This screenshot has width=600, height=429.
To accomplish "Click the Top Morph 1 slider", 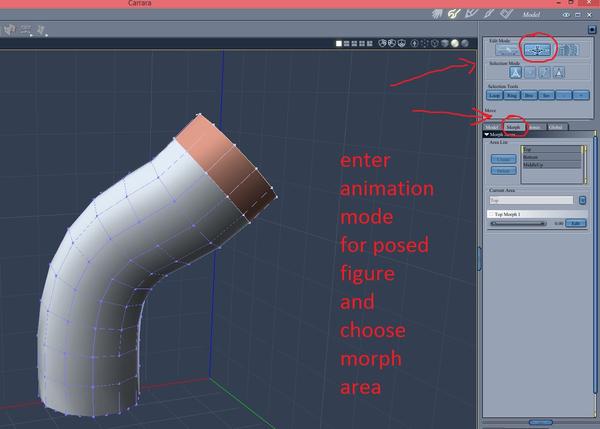I will 518,223.
